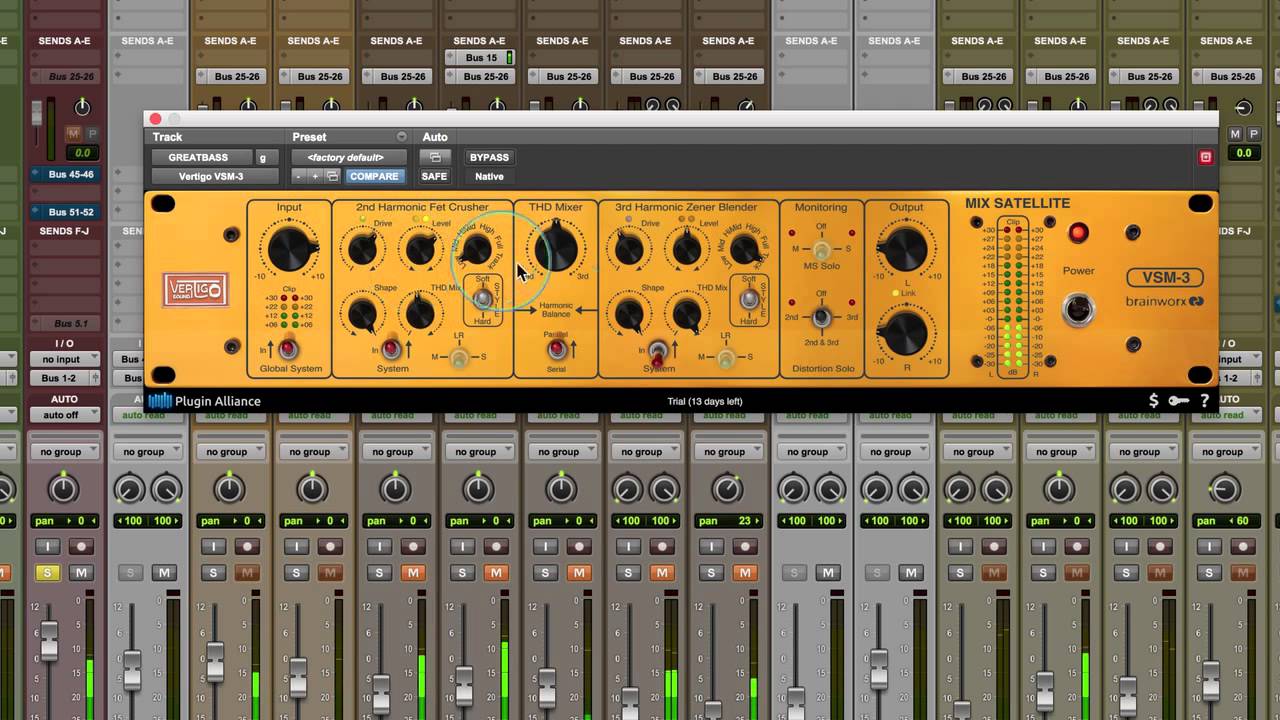The height and width of the screenshot is (720, 1280).
Task: Click the Trial (13 days left) text
Action: point(705,402)
